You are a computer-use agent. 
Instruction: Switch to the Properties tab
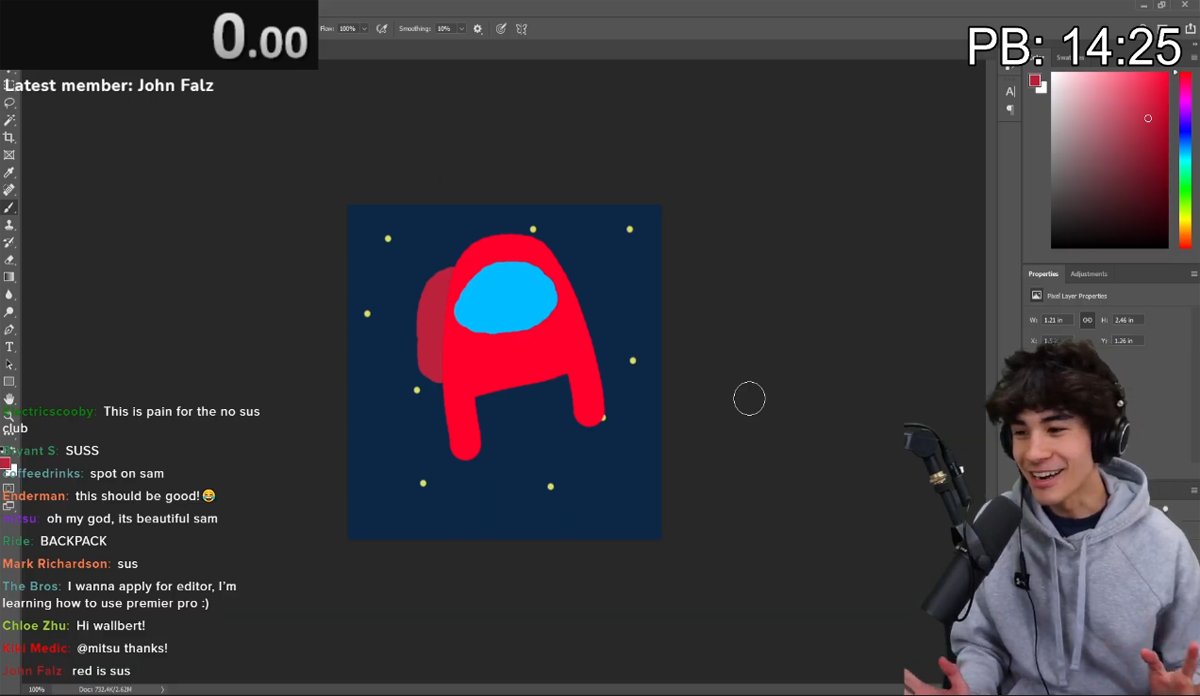pyautogui.click(x=1043, y=274)
